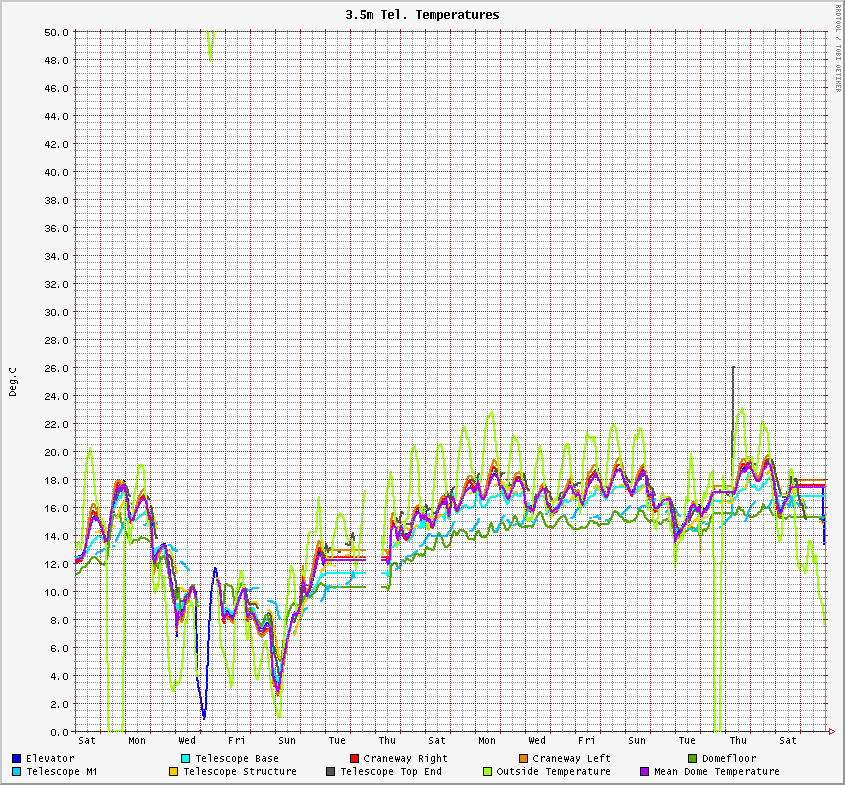Click the Deg.C y-axis label
This screenshot has width=845, height=785.
click(13, 381)
